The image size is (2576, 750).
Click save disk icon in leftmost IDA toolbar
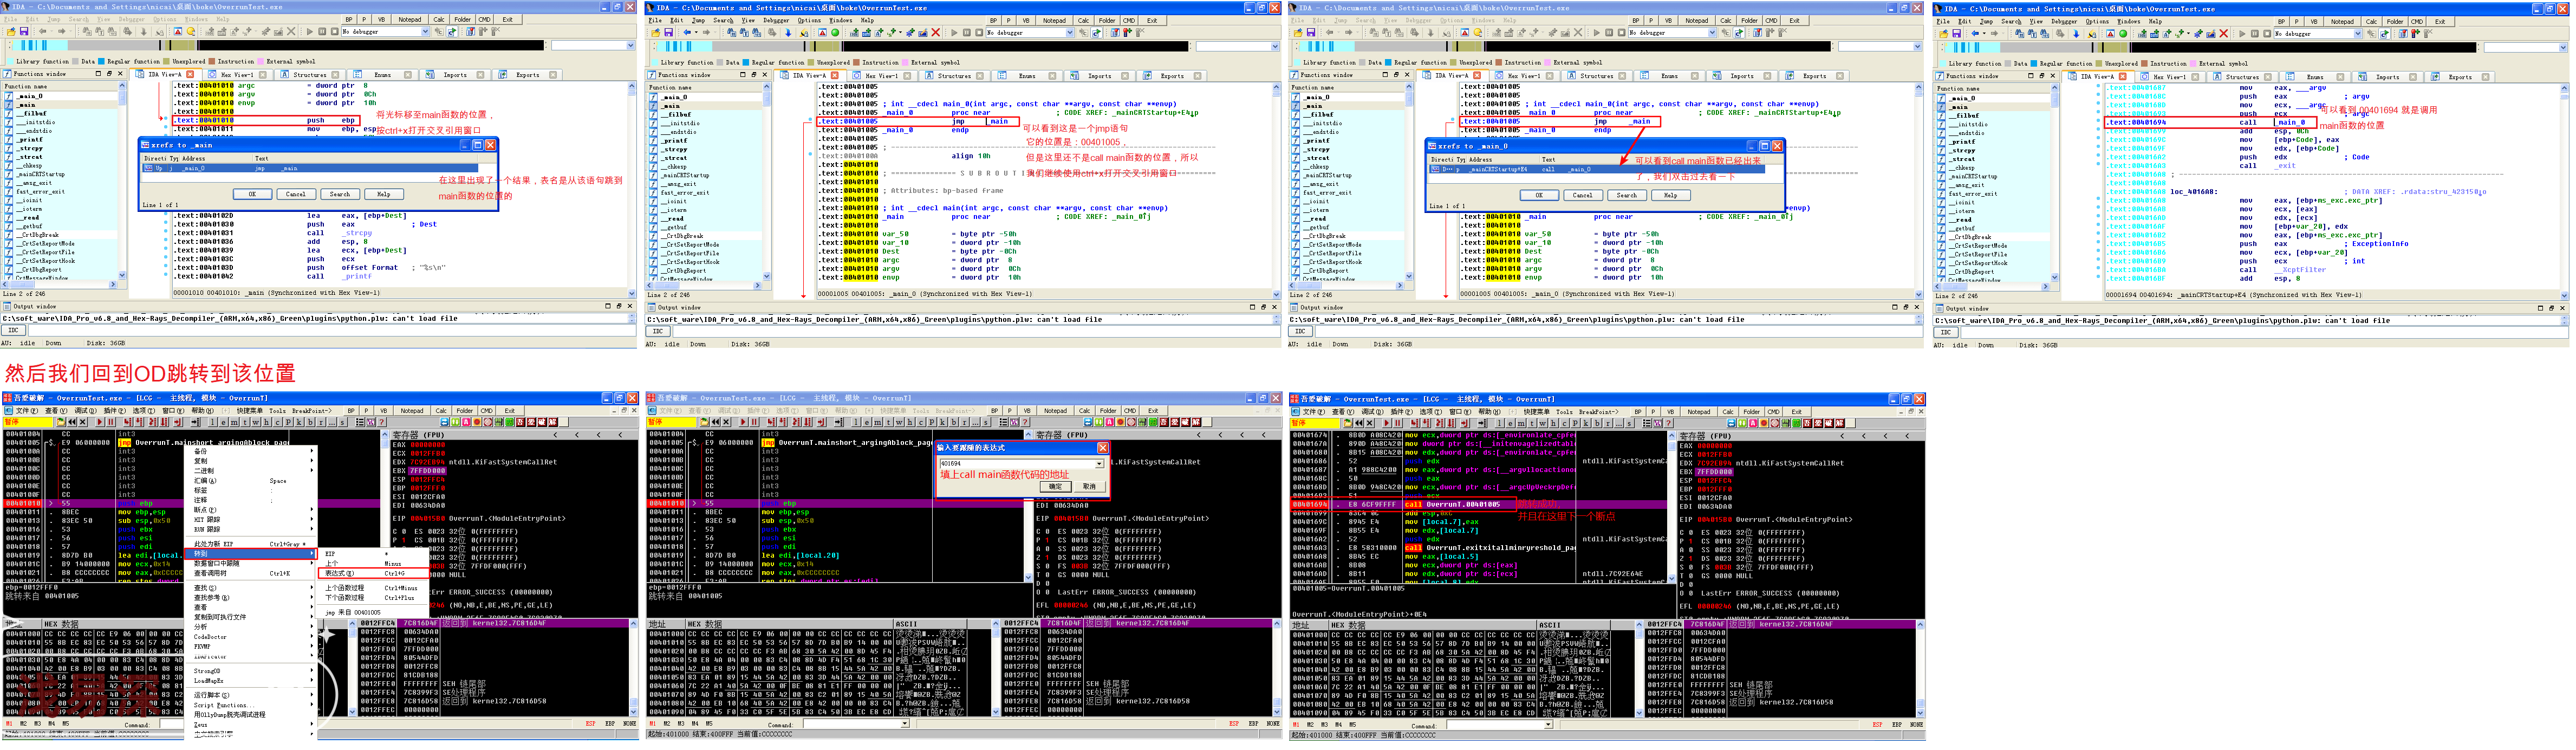[24, 32]
